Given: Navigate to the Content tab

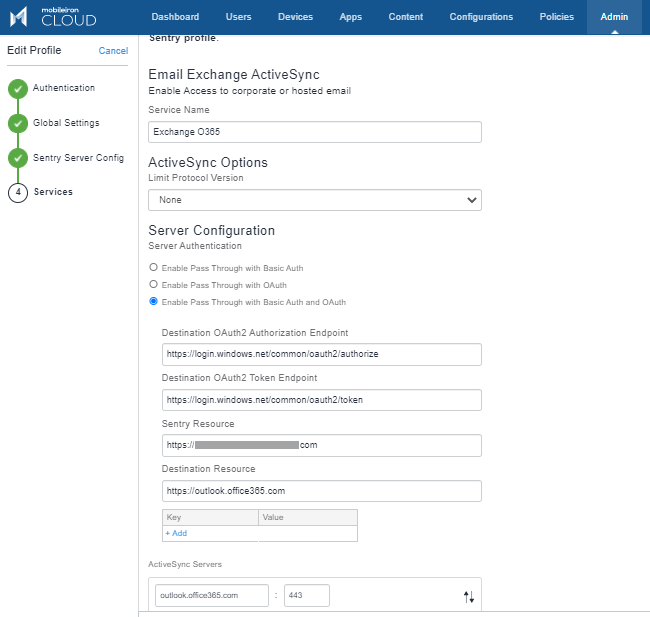Looking at the screenshot, I should pos(405,17).
